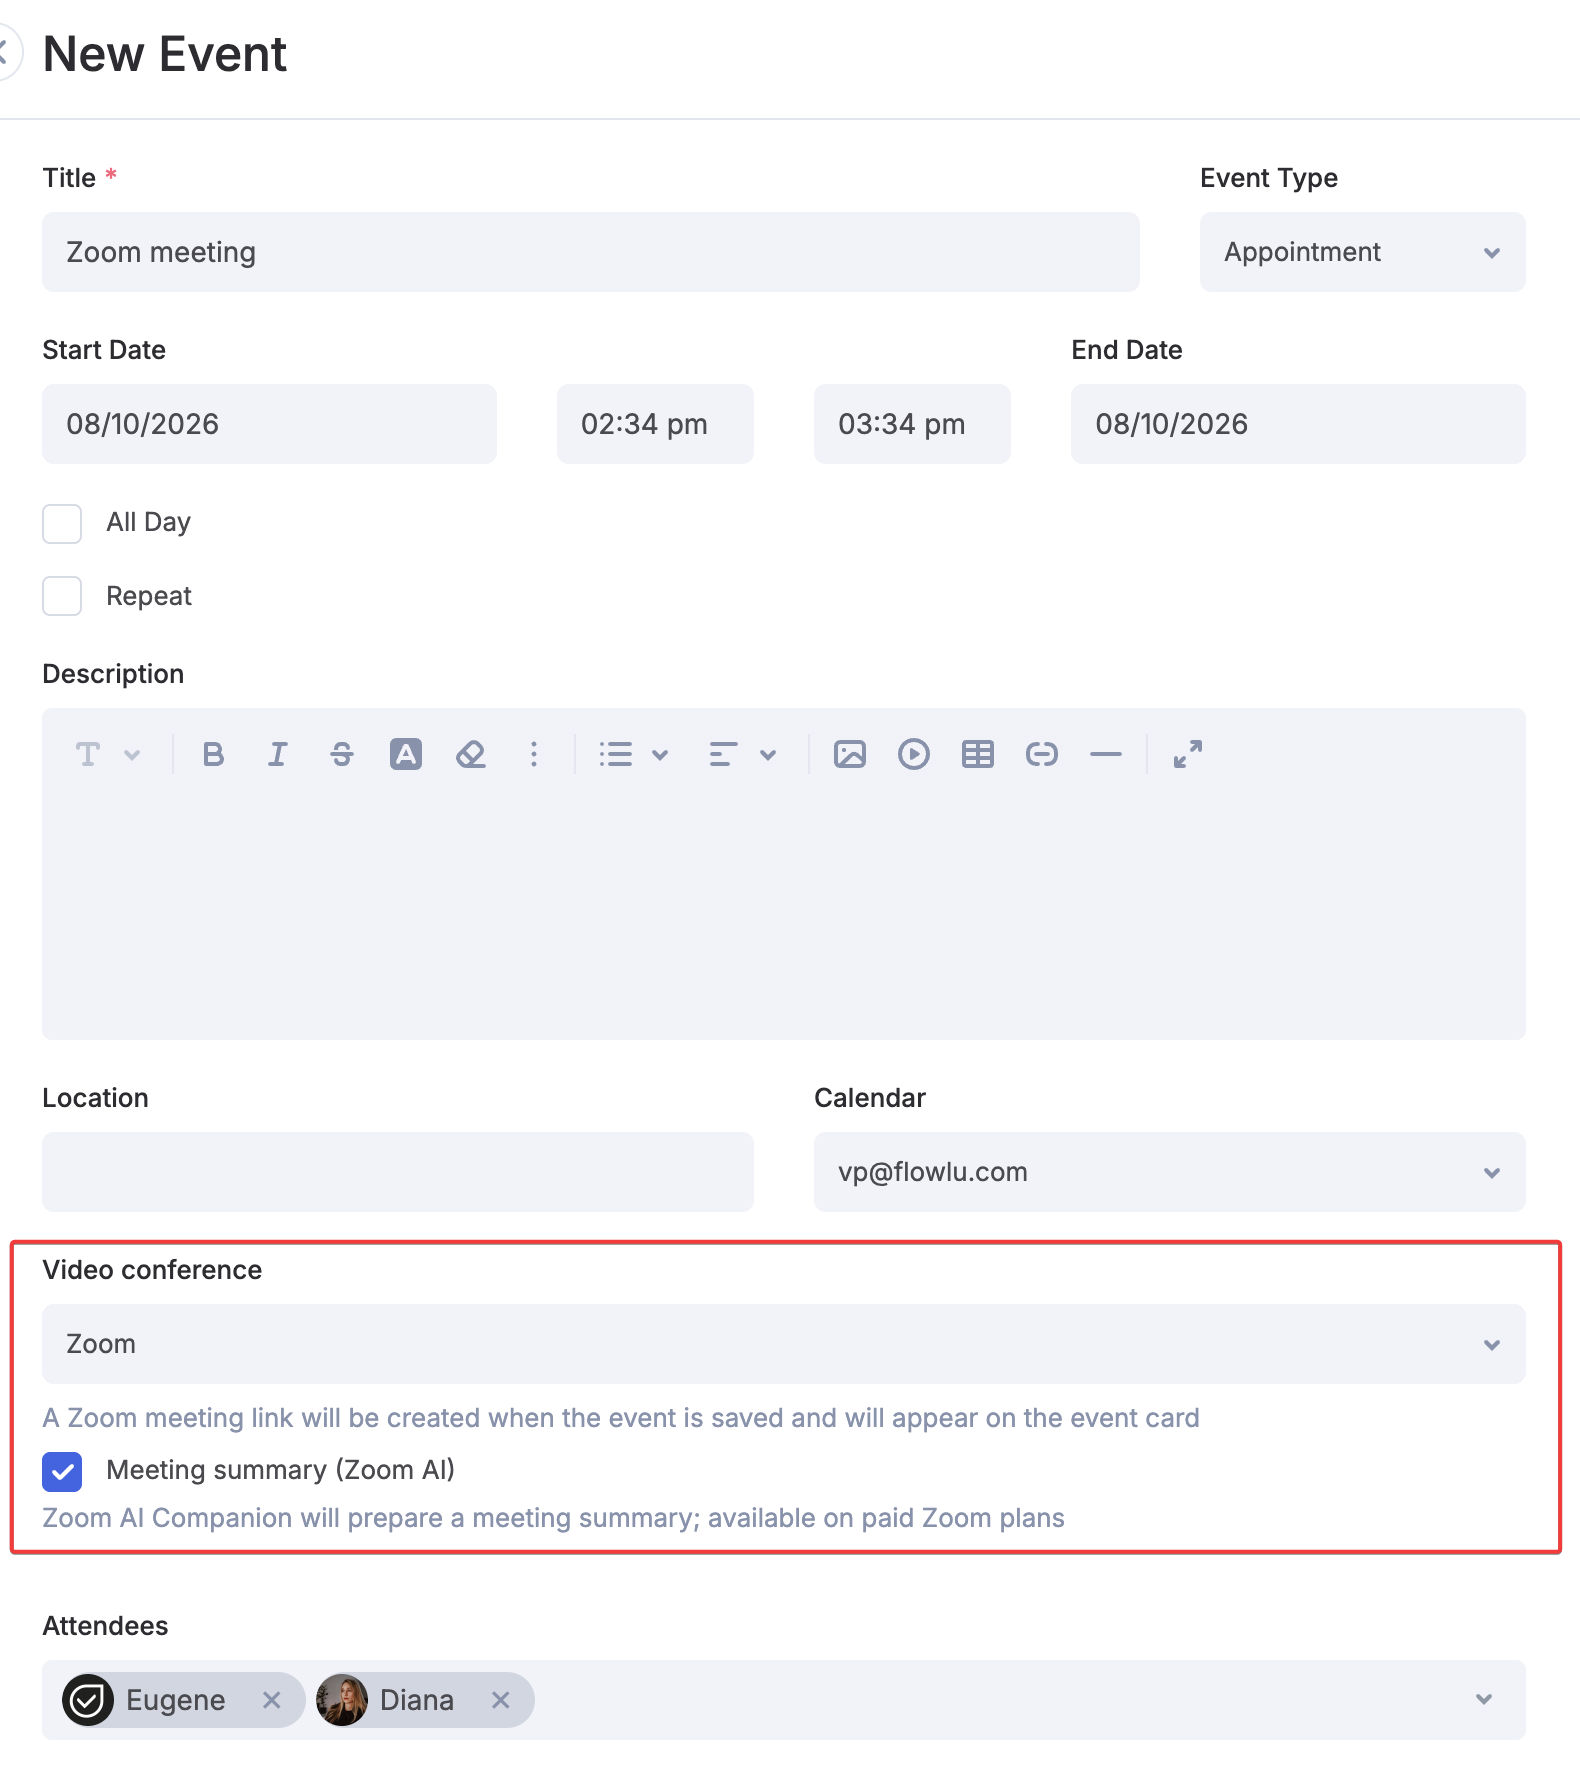The width and height of the screenshot is (1580, 1784).
Task: Open more formatting options (vertical dots)
Action: 534,754
